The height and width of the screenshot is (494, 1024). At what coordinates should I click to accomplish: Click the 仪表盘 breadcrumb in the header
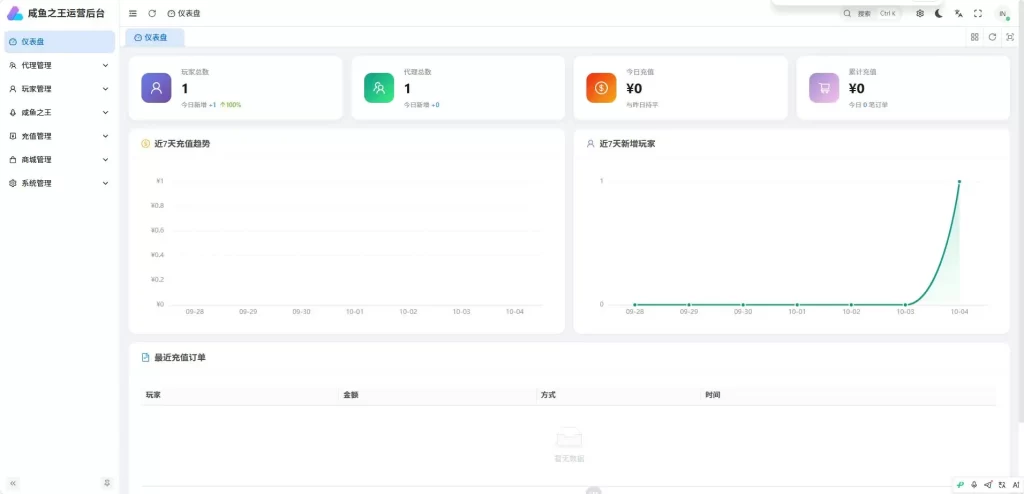184,13
